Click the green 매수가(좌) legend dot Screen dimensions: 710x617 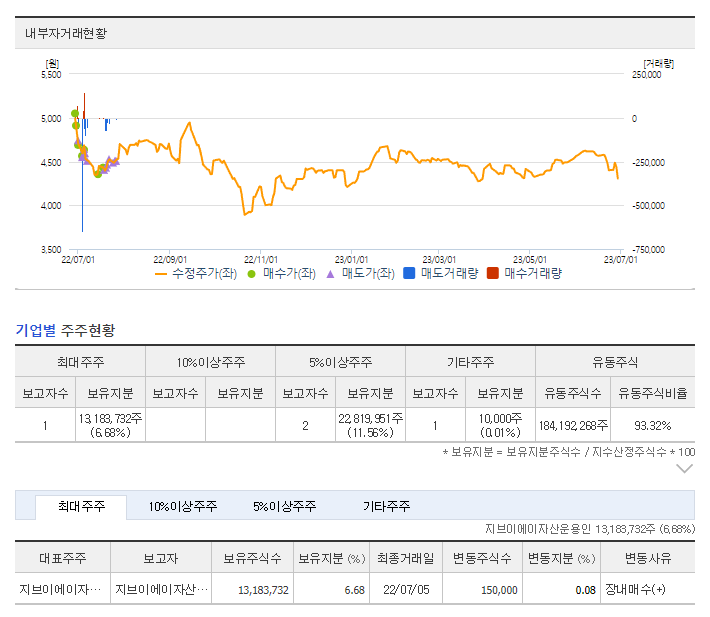pos(251,274)
